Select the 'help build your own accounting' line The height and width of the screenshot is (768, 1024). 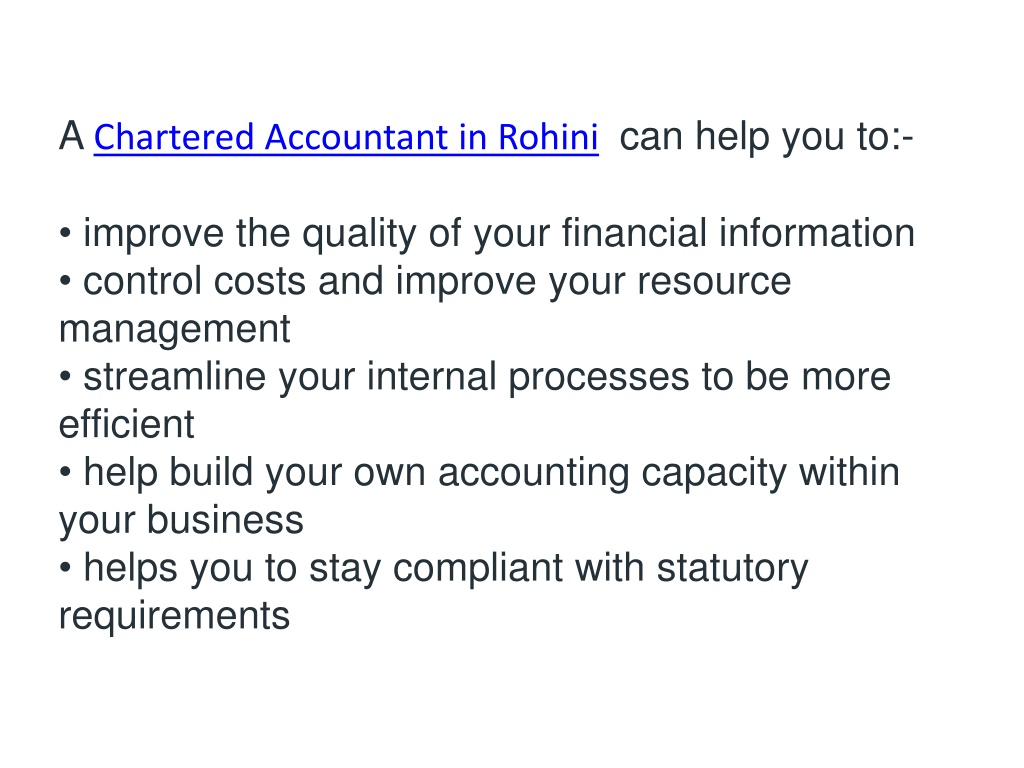(480, 473)
